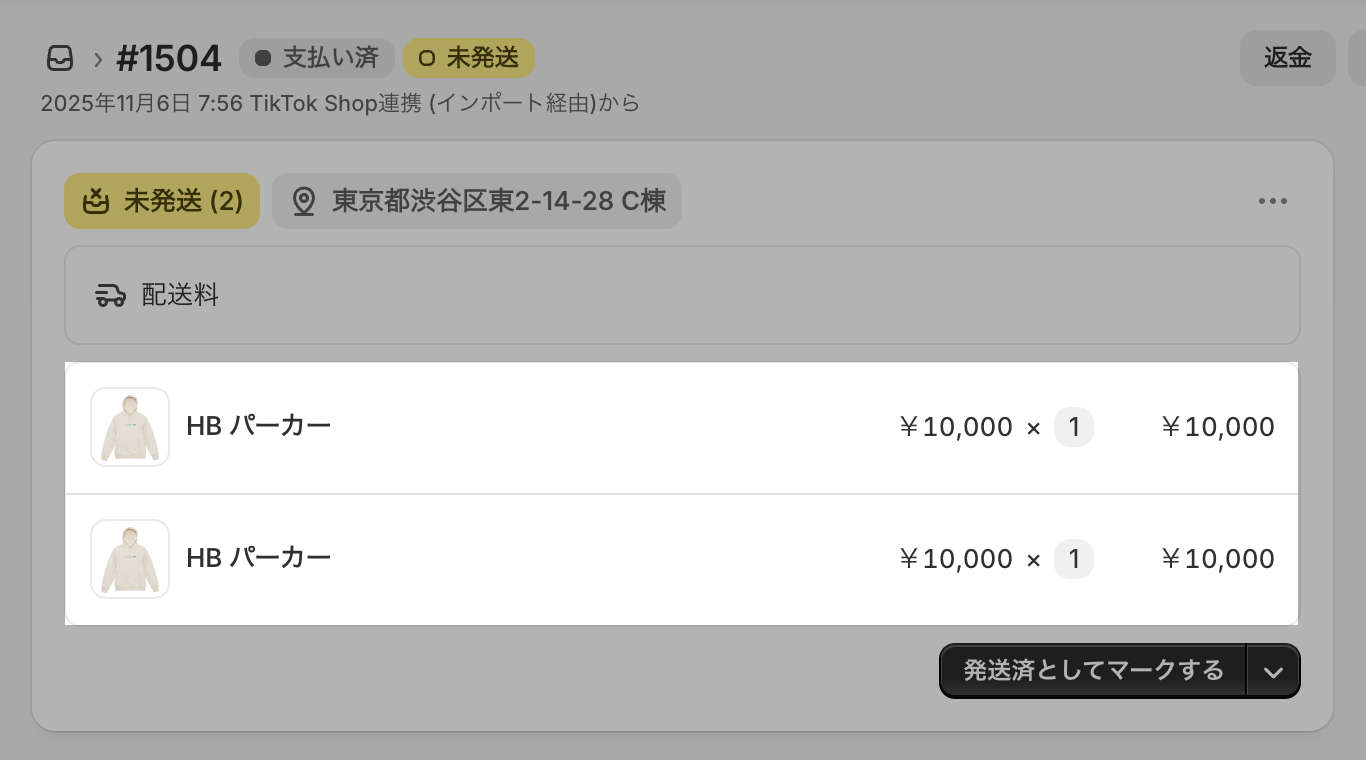Viewport: 1366px width, 760px height.
Task: Open the first HB パーカー hoodie thumbnail
Action: (130, 427)
